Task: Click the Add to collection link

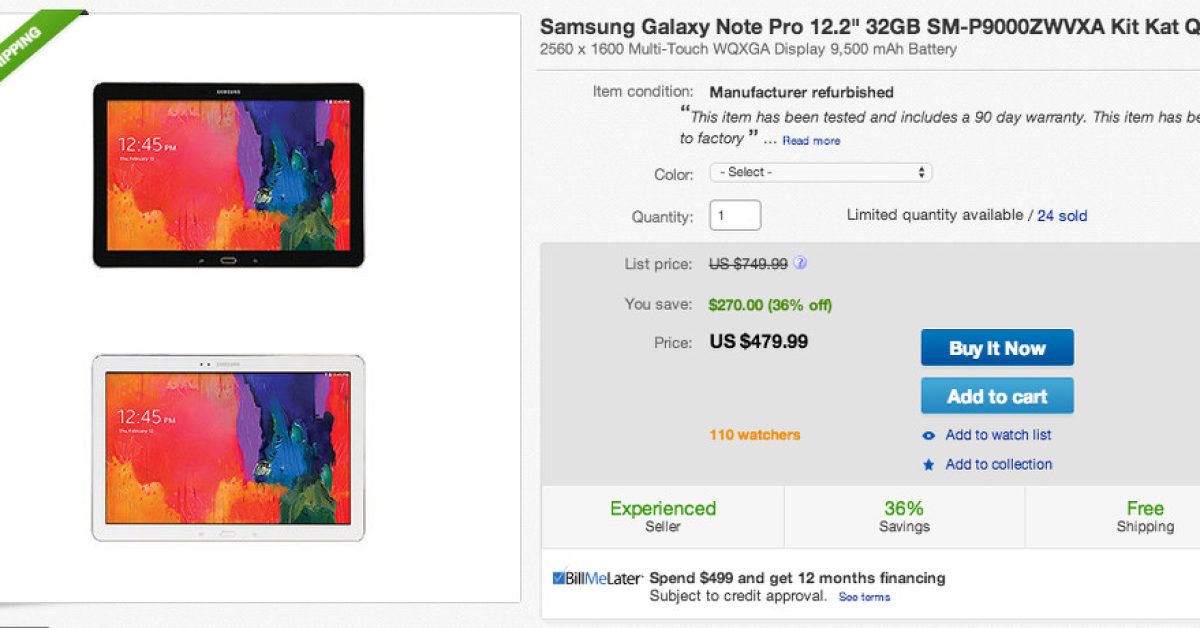Action: tap(998, 464)
